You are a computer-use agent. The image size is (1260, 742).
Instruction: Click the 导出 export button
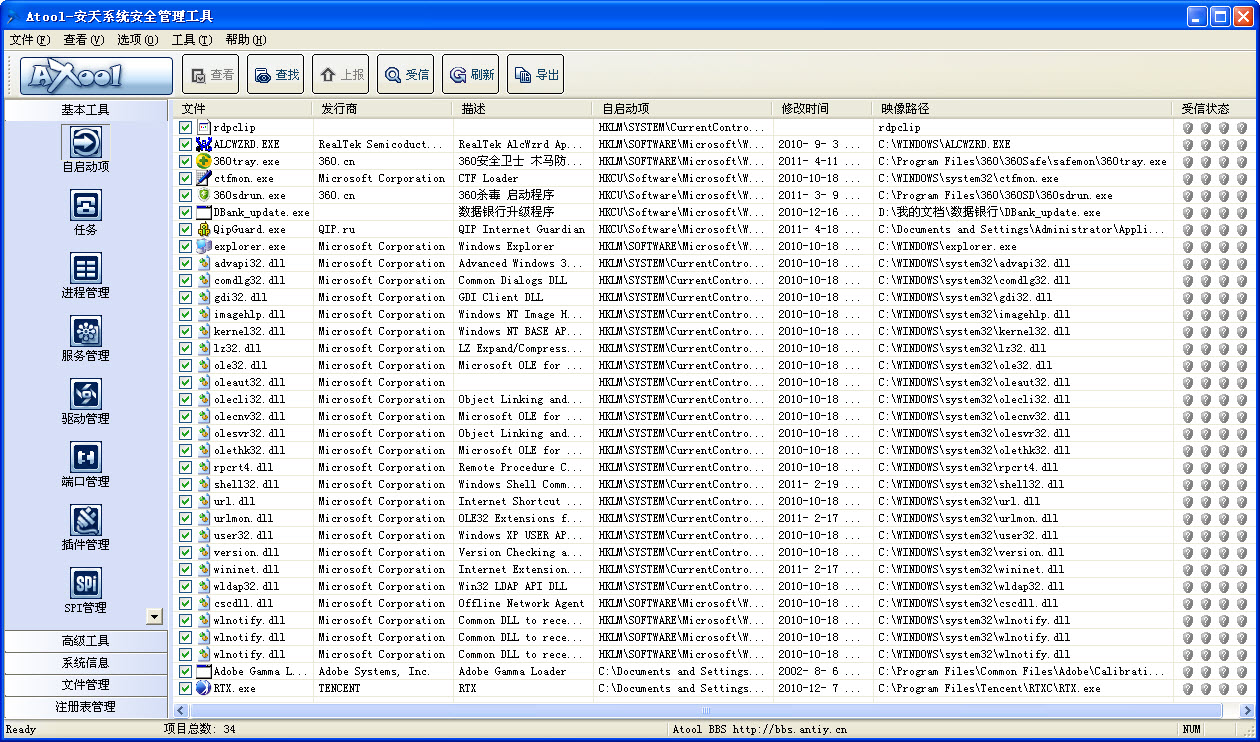point(535,75)
